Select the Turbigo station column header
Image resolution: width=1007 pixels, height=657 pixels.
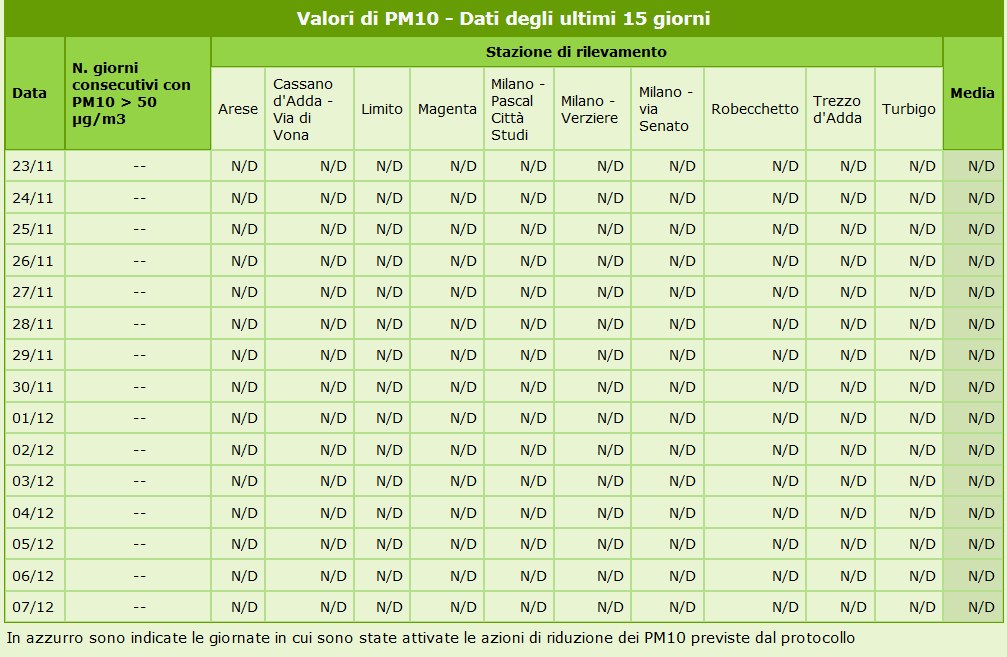click(909, 109)
